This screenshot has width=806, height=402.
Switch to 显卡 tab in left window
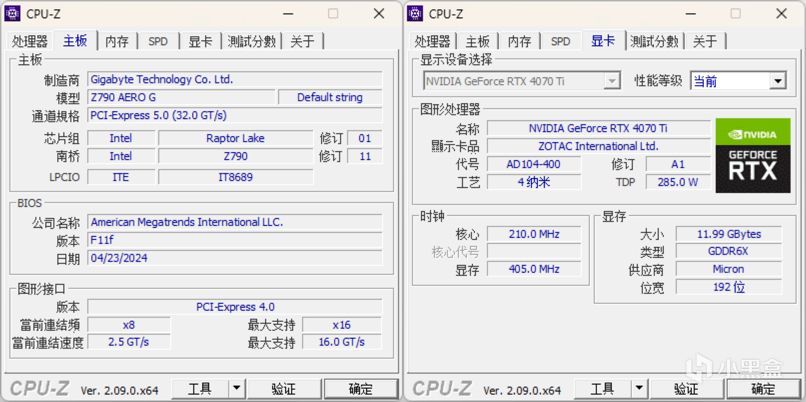tap(200, 41)
